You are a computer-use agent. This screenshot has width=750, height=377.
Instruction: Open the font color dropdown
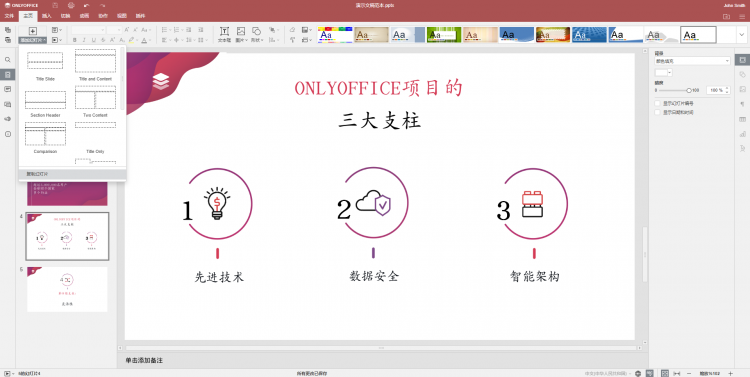coord(150,40)
